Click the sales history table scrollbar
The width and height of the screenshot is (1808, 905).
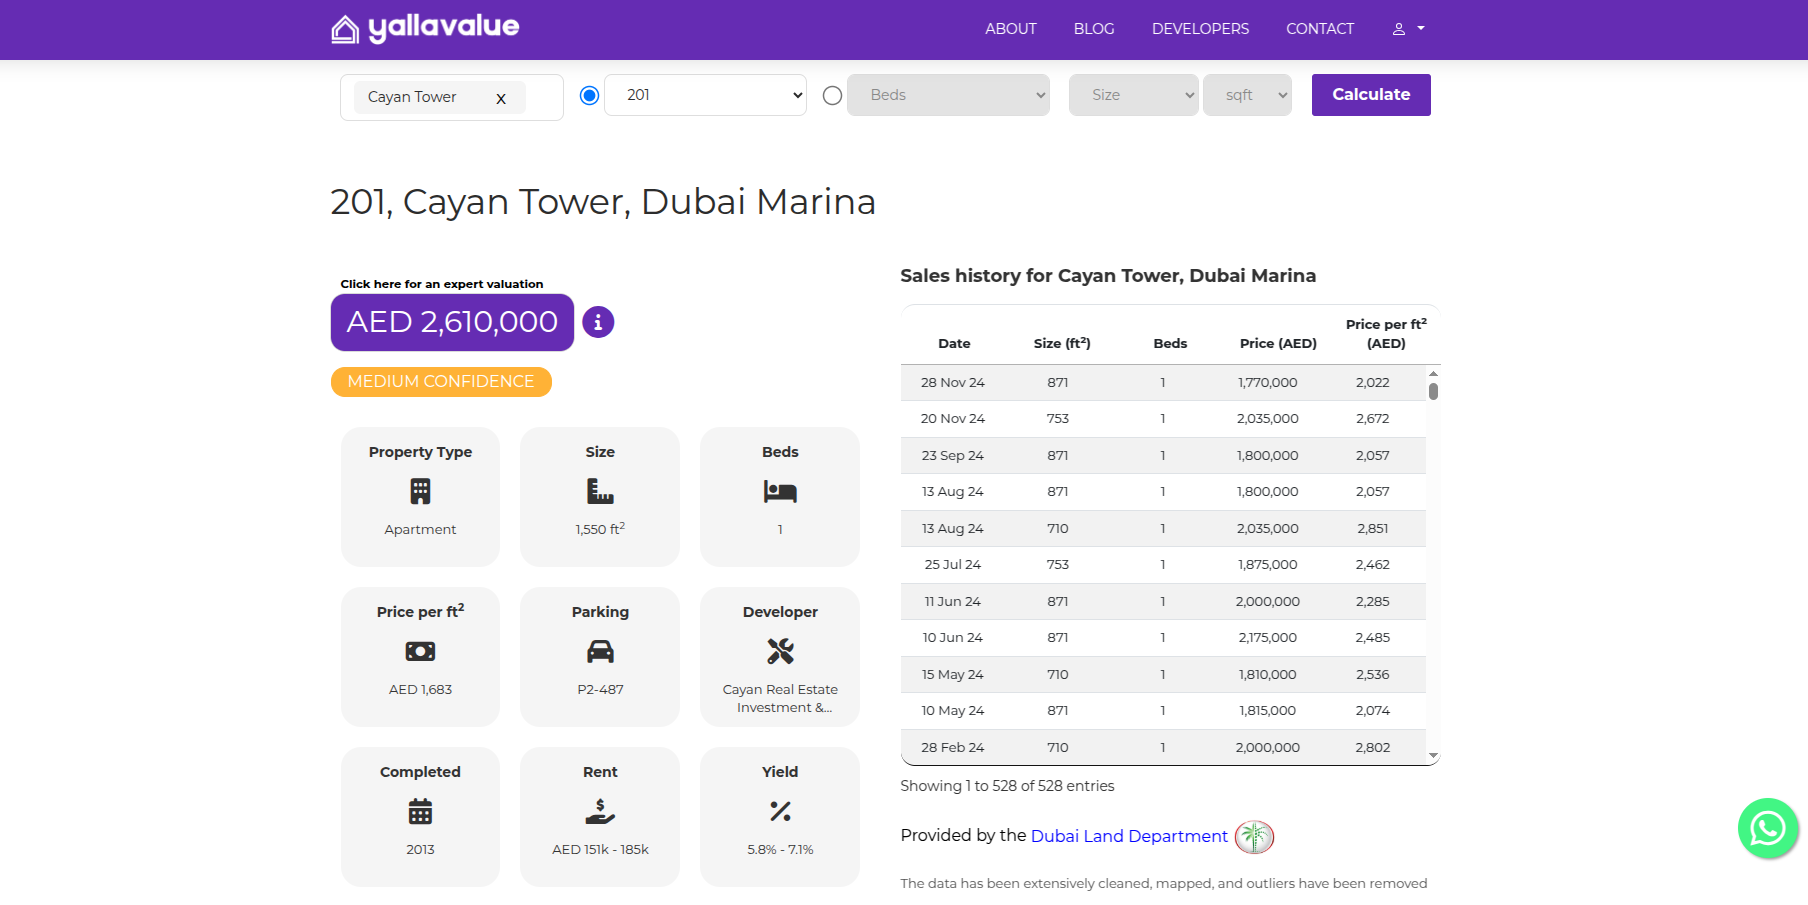point(1433,391)
